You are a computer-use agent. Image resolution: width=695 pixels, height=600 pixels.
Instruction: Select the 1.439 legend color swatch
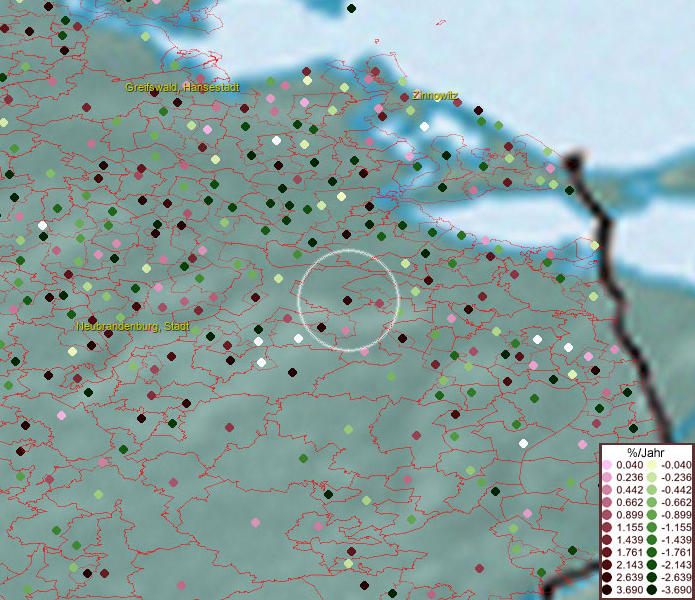[607, 540]
